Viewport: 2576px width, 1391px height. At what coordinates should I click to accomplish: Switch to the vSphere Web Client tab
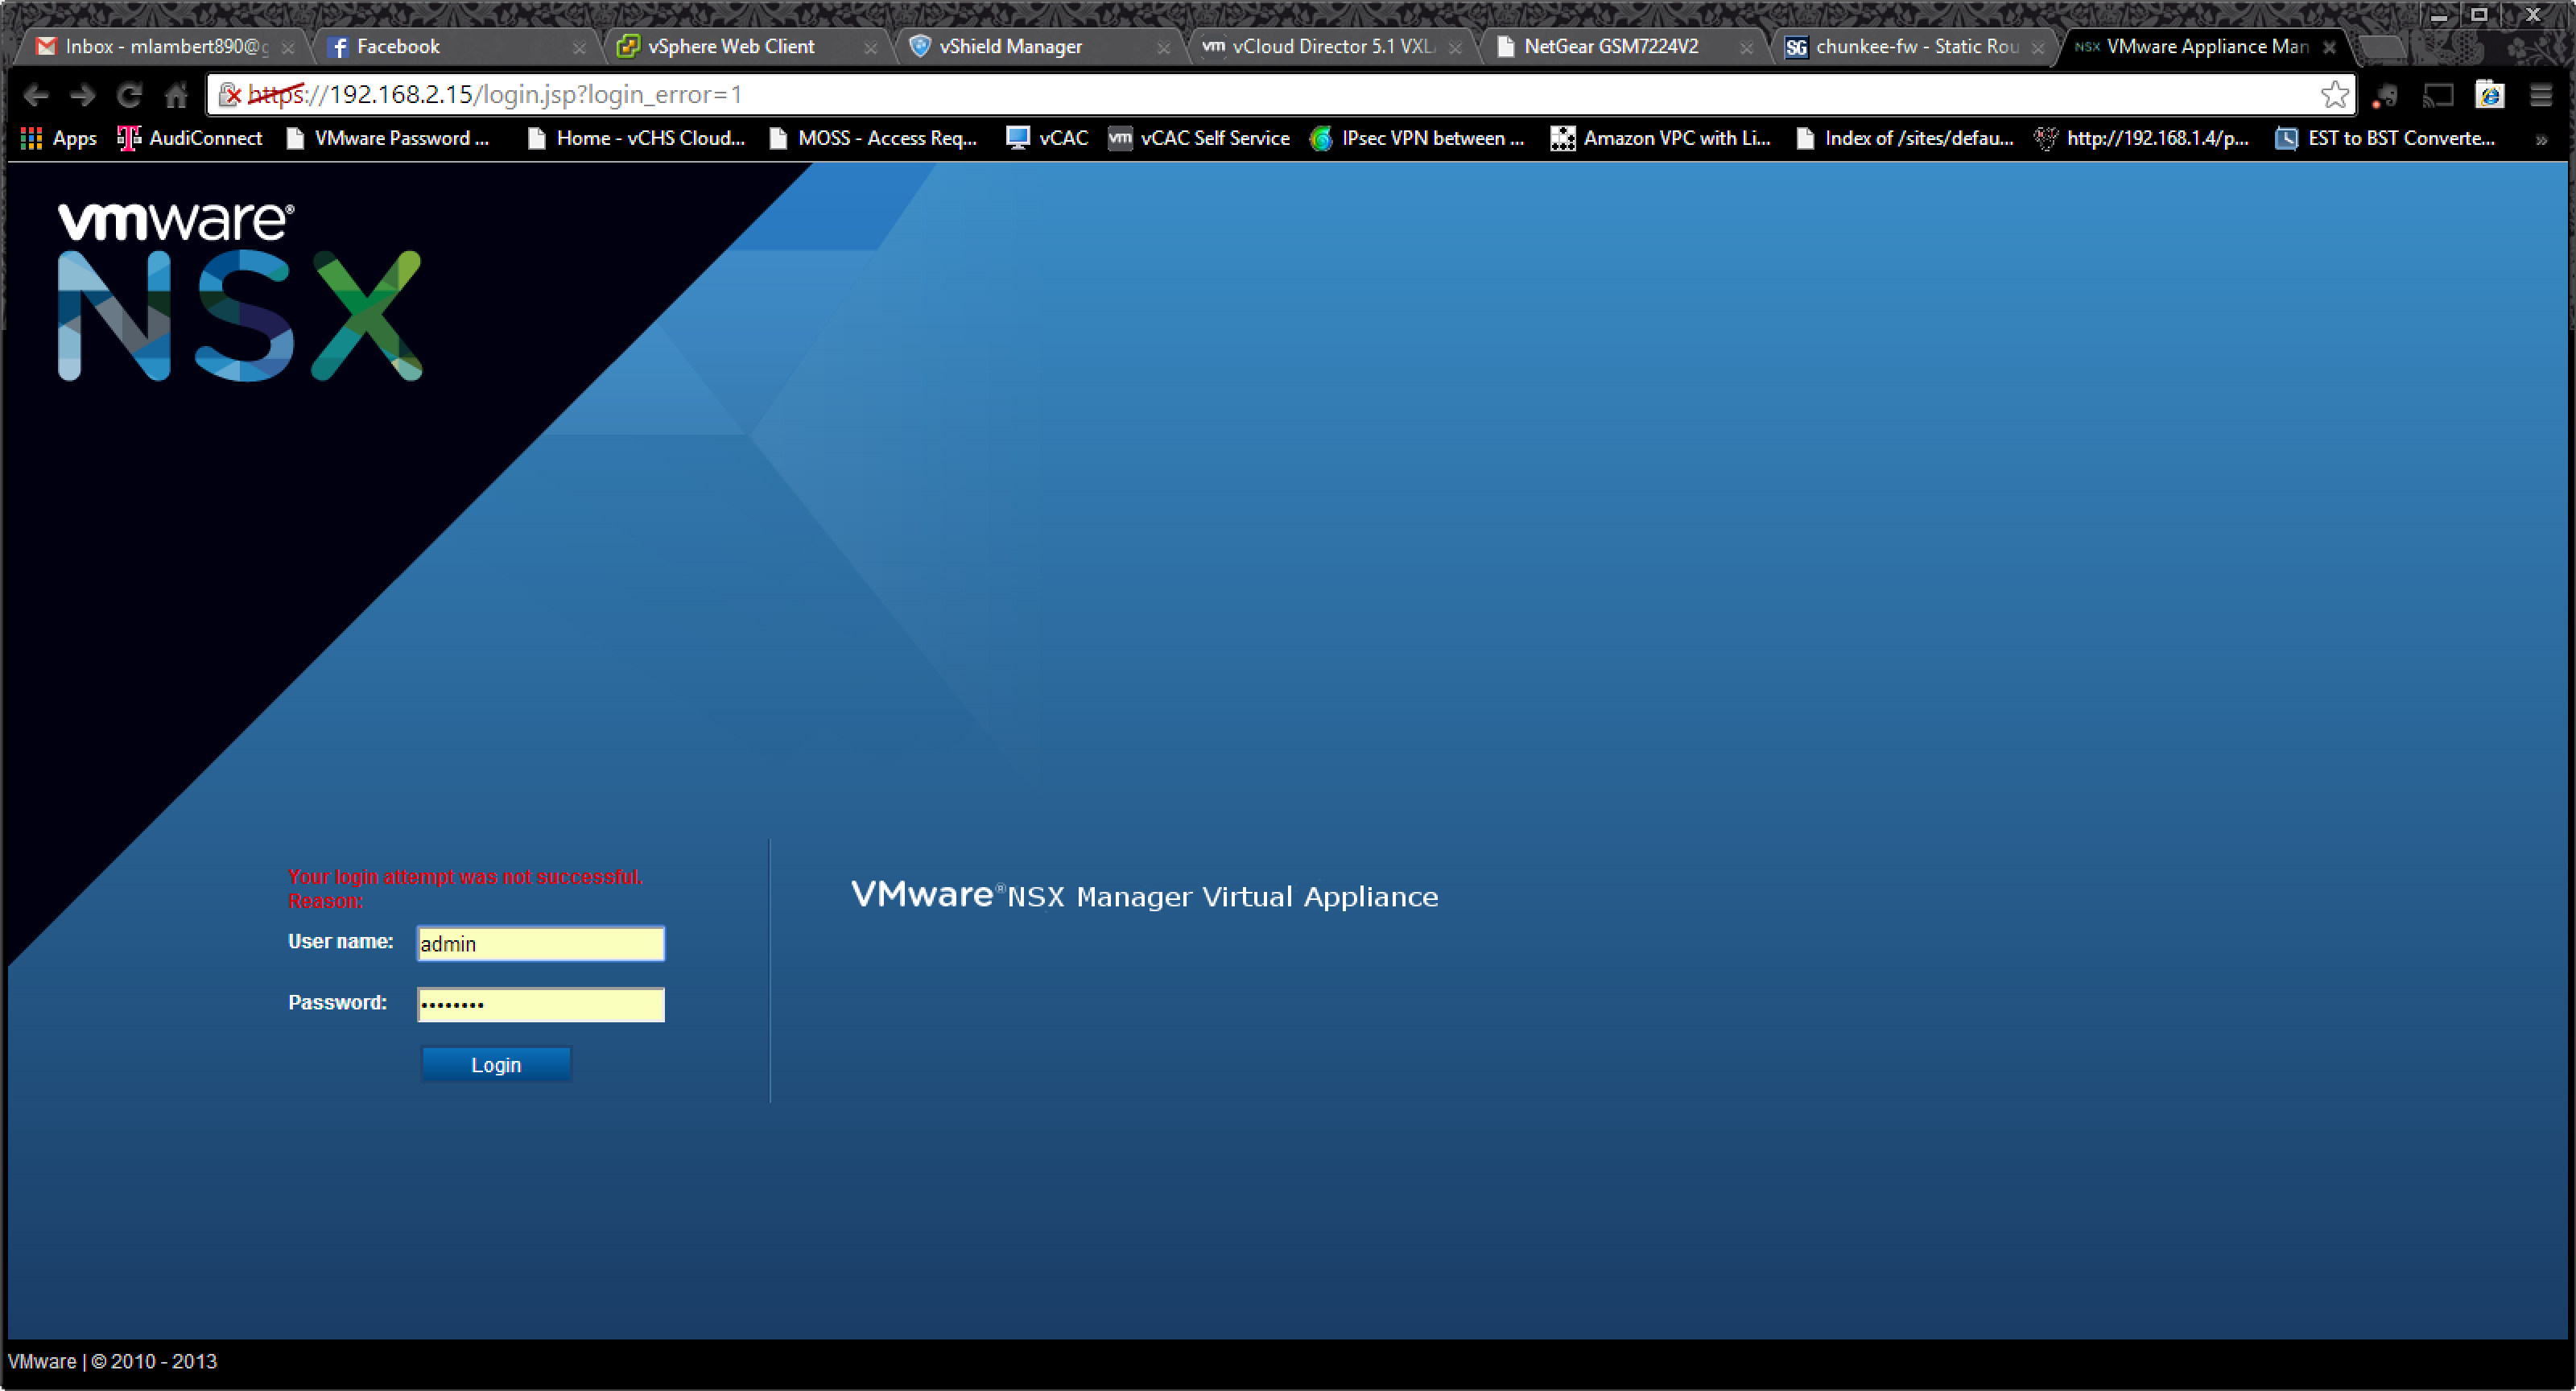point(730,46)
